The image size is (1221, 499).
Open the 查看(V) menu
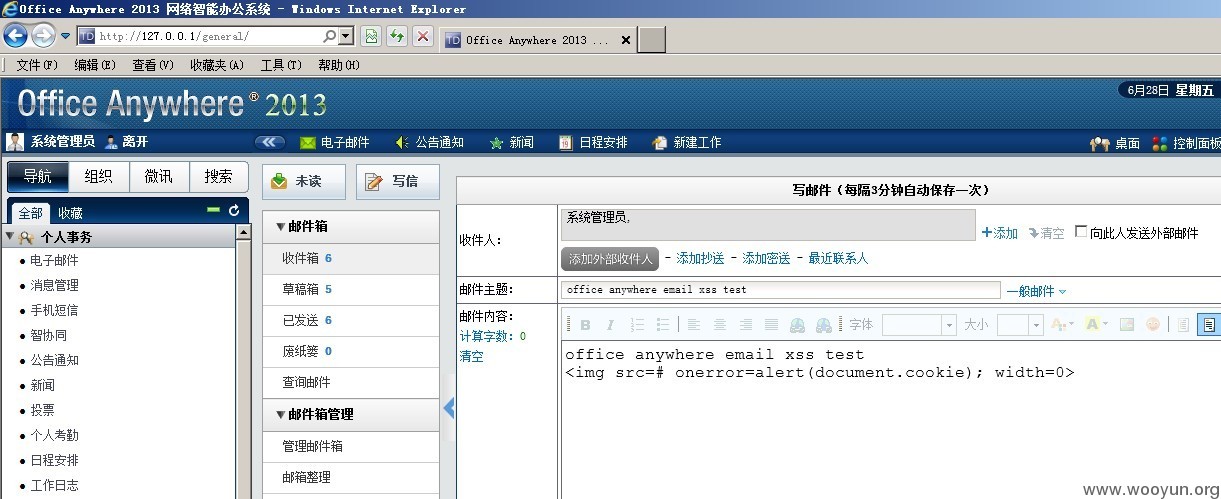point(153,65)
